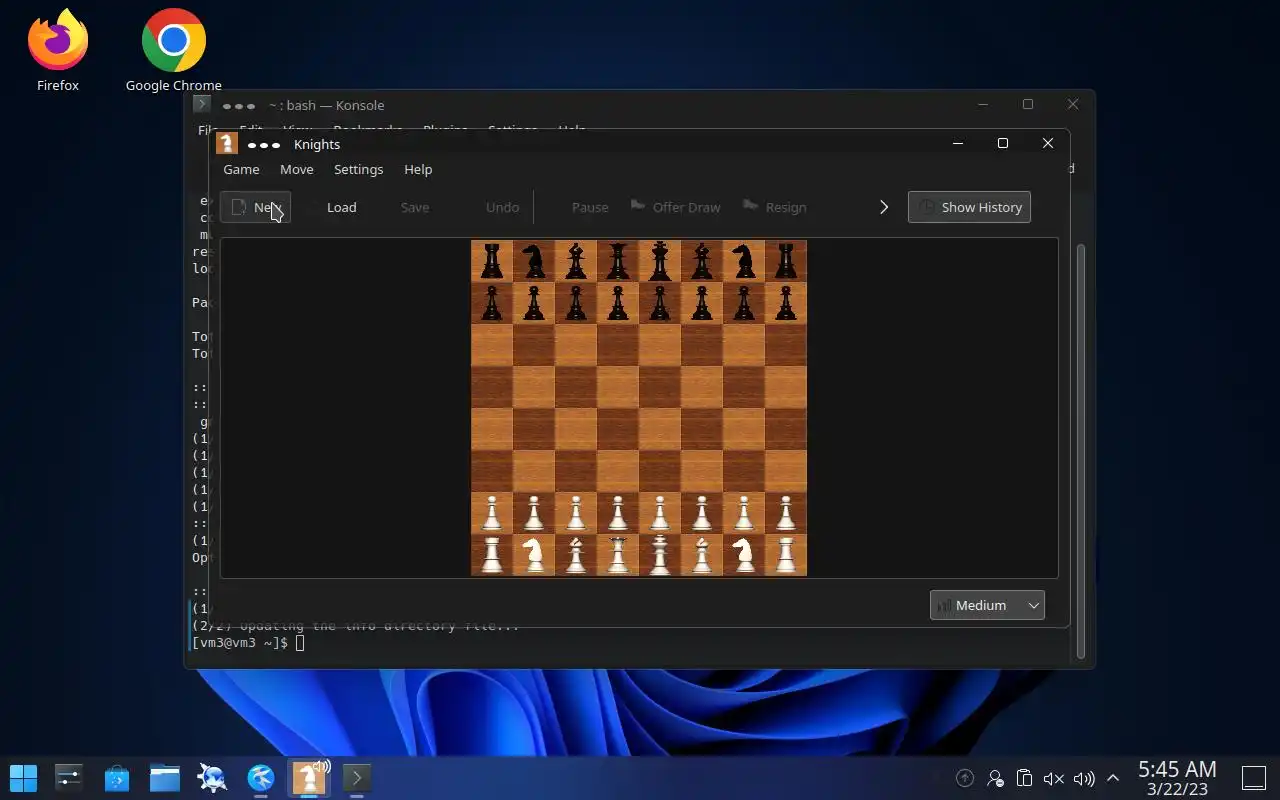
Task: Click the empty d4 square
Action: click(x=618, y=429)
